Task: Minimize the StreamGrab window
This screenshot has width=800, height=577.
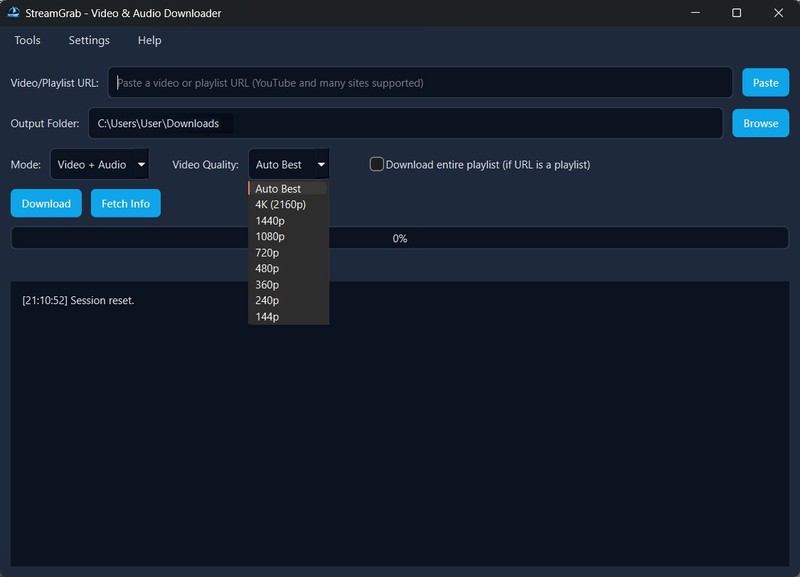Action: 695,13
